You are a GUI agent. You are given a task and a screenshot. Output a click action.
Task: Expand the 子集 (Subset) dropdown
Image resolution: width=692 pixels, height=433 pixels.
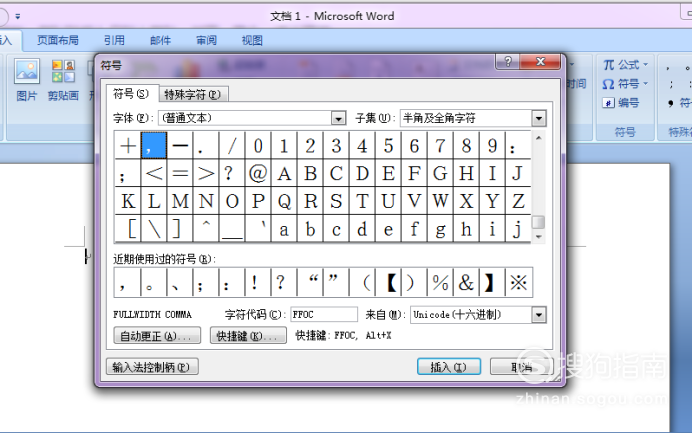point(539,118)
